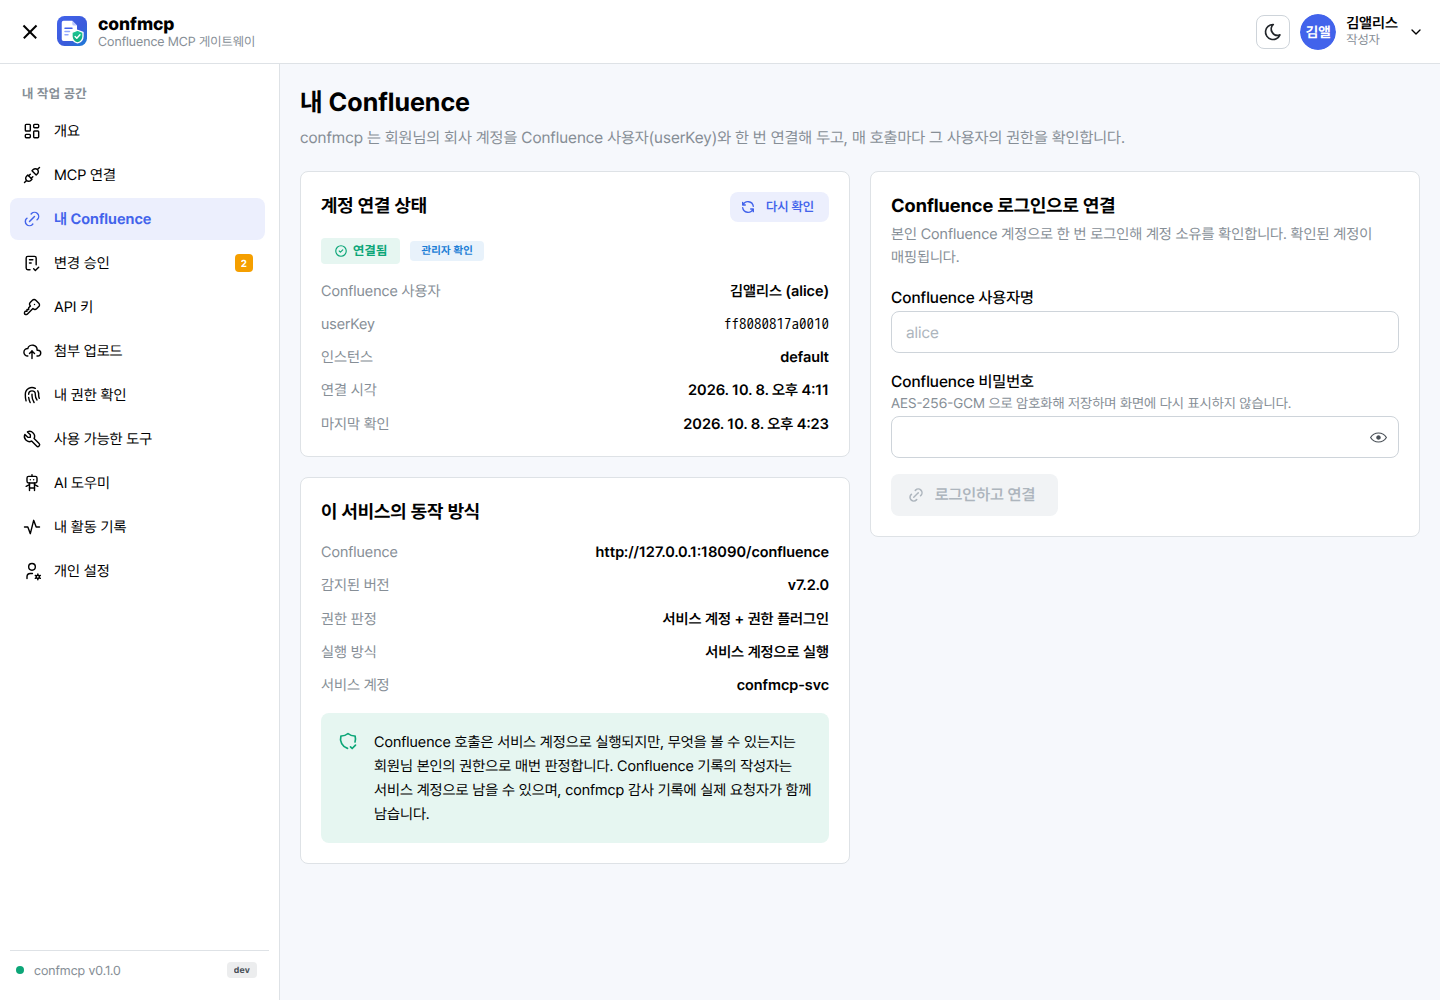Click the 내 Confluence link icon in the sidebar
This screenshot has width=1440, height=1000.
[x=32, y=219]
